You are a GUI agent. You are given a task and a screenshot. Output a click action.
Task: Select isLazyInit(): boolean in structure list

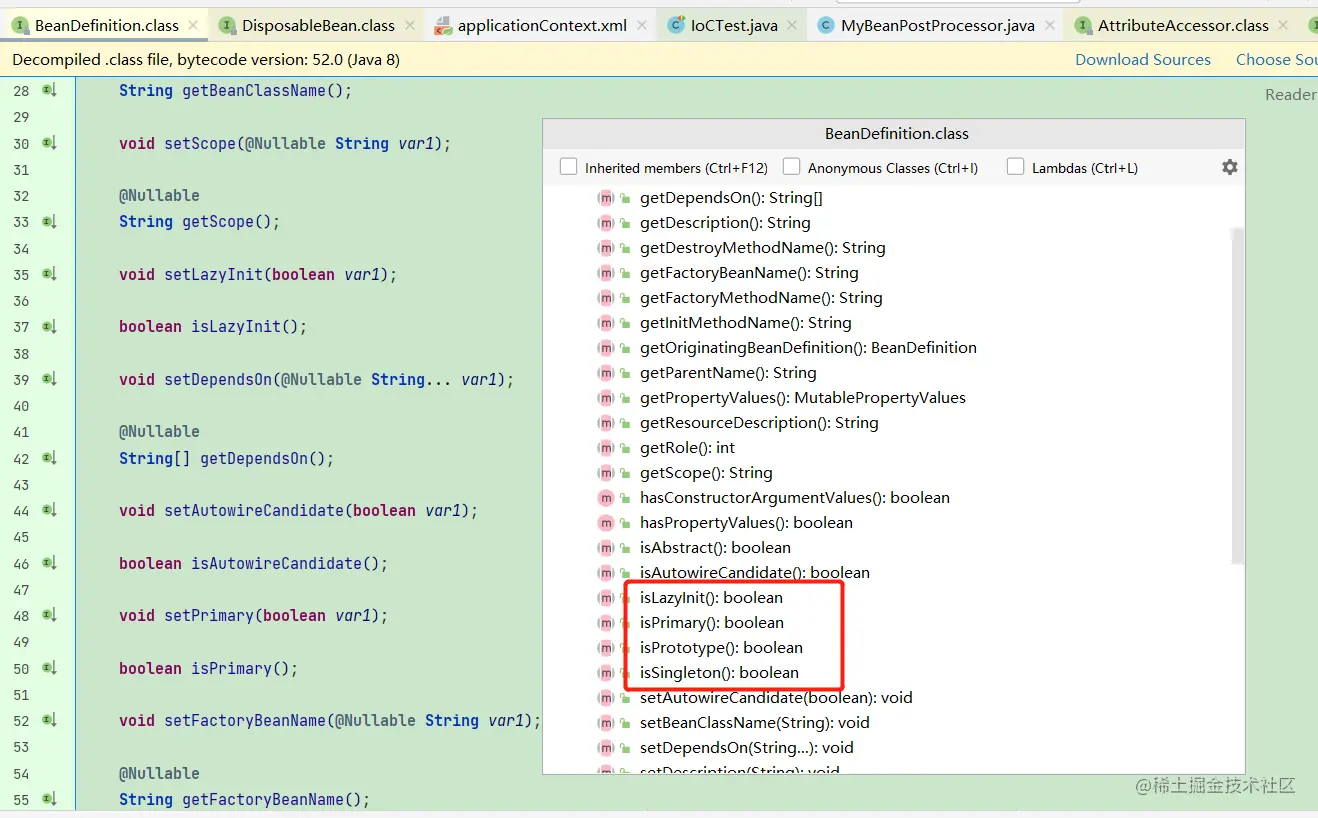tap(711, 598)
